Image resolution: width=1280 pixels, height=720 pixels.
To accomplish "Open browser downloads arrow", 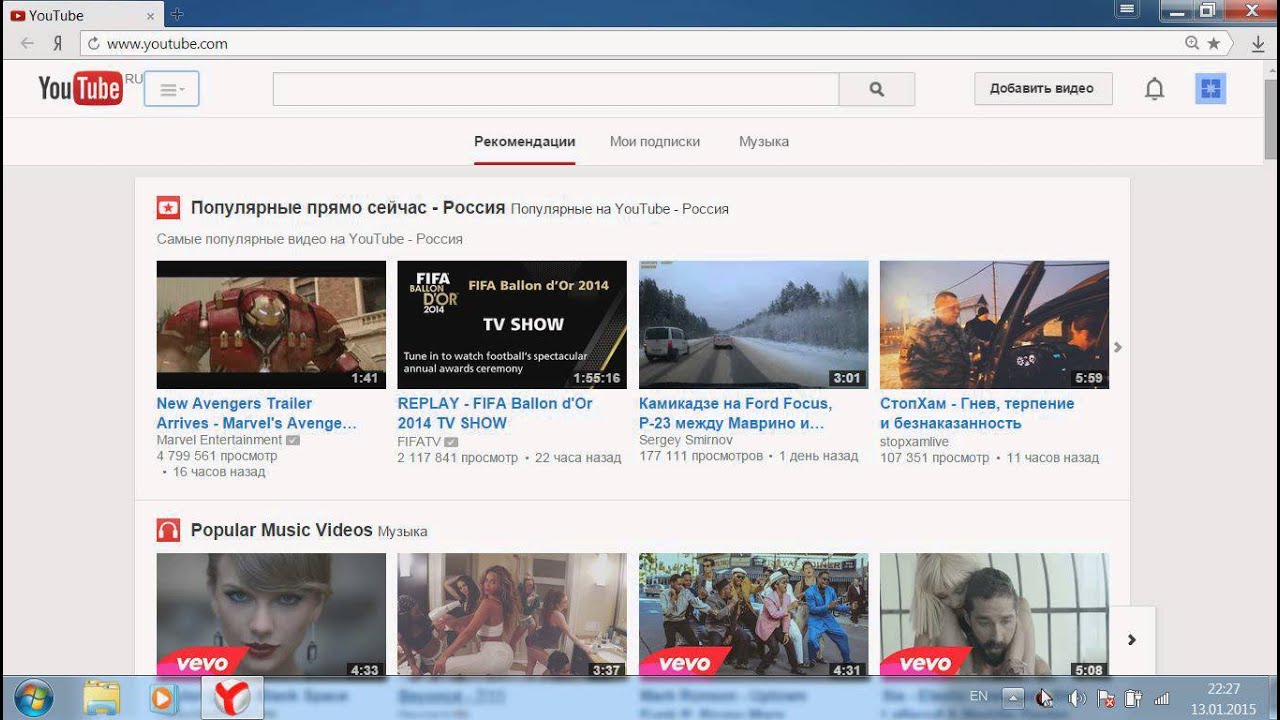I will point(1258,44).
